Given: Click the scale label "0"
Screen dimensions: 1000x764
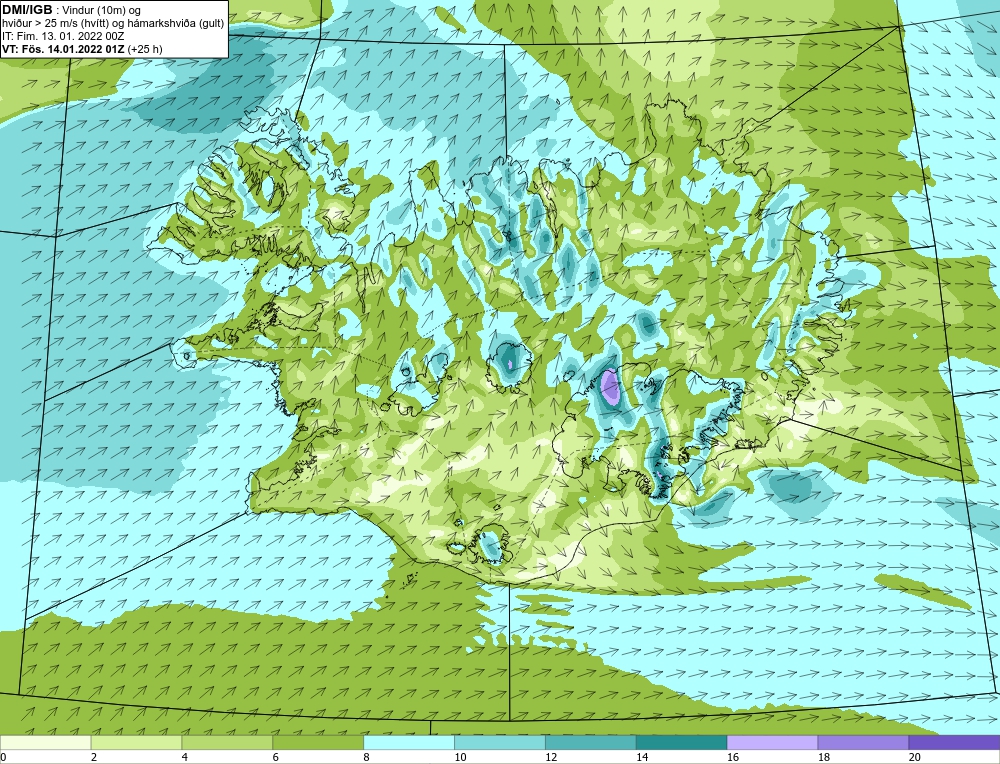Looking at the screenshot, I should click(x=4, y=757).
